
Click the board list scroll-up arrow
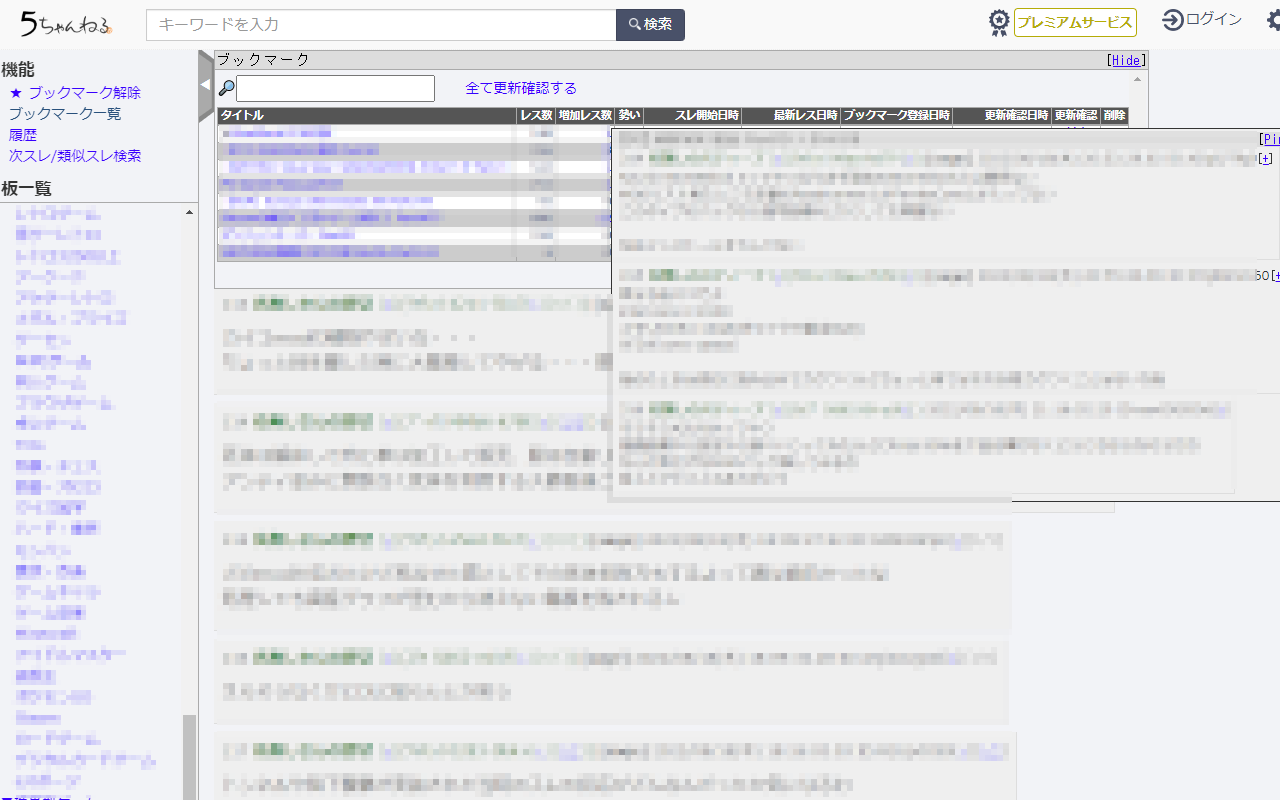[x=190, y=212]
